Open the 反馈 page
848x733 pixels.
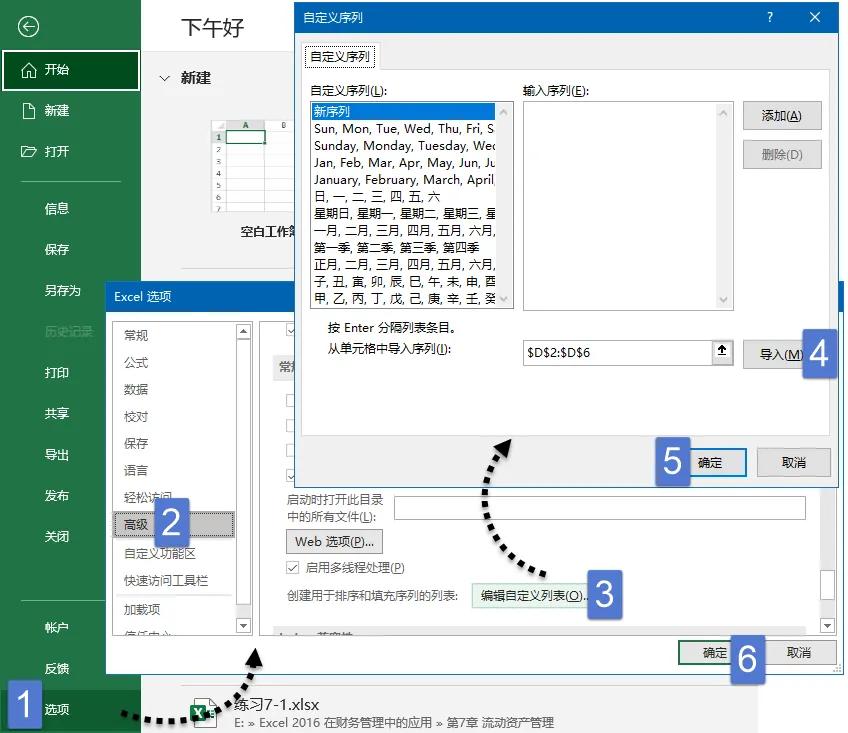(x=56, y=668)
